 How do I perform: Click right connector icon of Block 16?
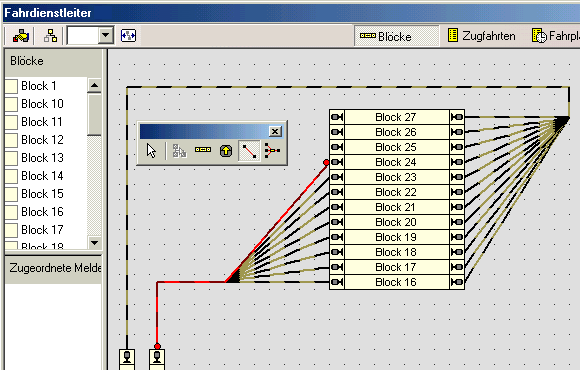(457, 282)
